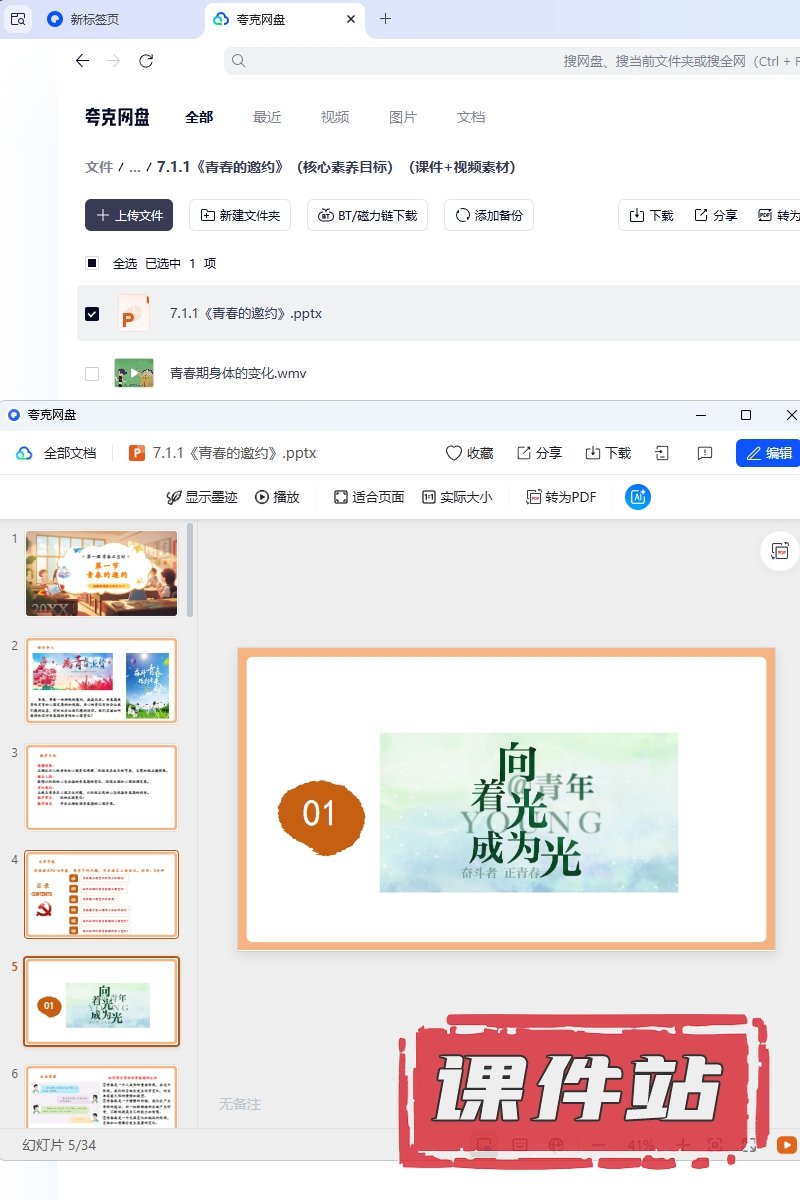The width and height of the screenshot is (800, 1200).
Task: Click the blue 编辑 button
Action: (768, 453)
